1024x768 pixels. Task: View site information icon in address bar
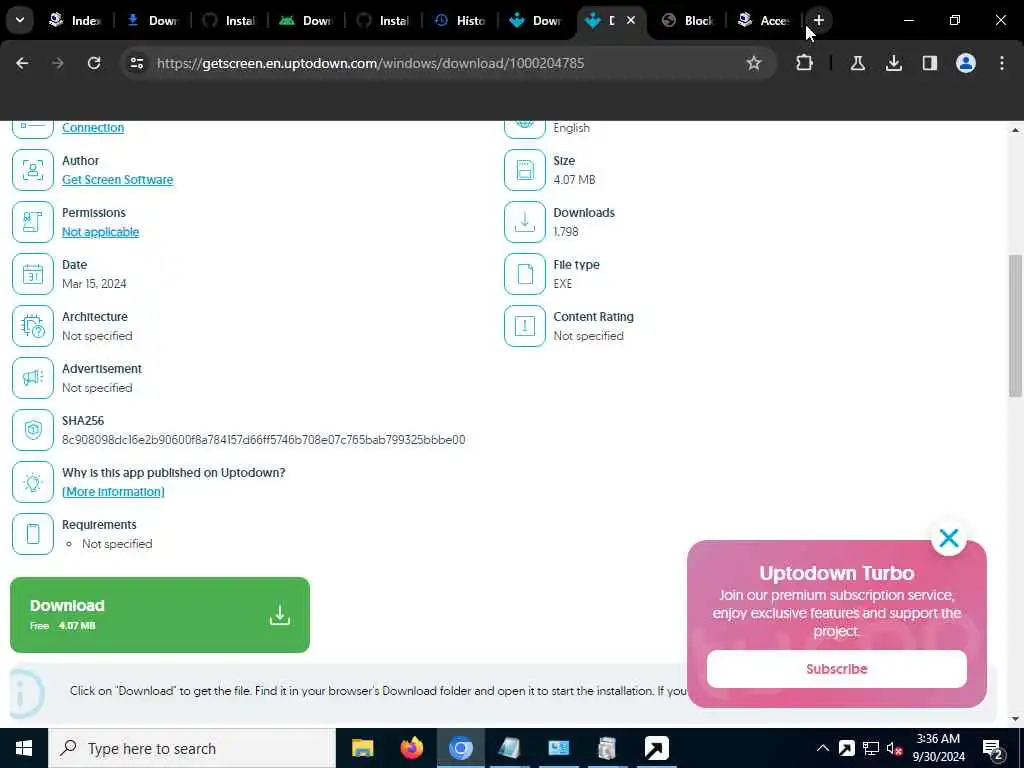pyautogui.click(x=136, y=63)
